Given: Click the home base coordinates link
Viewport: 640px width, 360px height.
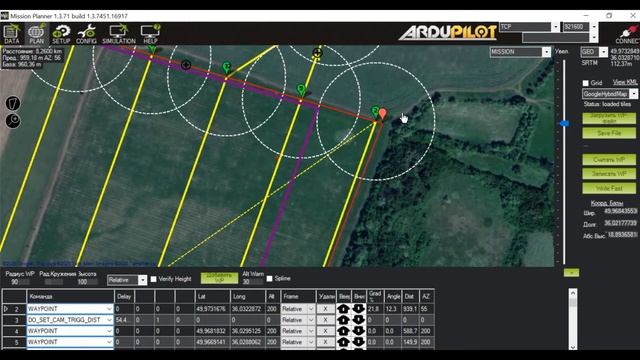Looking at the screenshot, I should [607, 203].
